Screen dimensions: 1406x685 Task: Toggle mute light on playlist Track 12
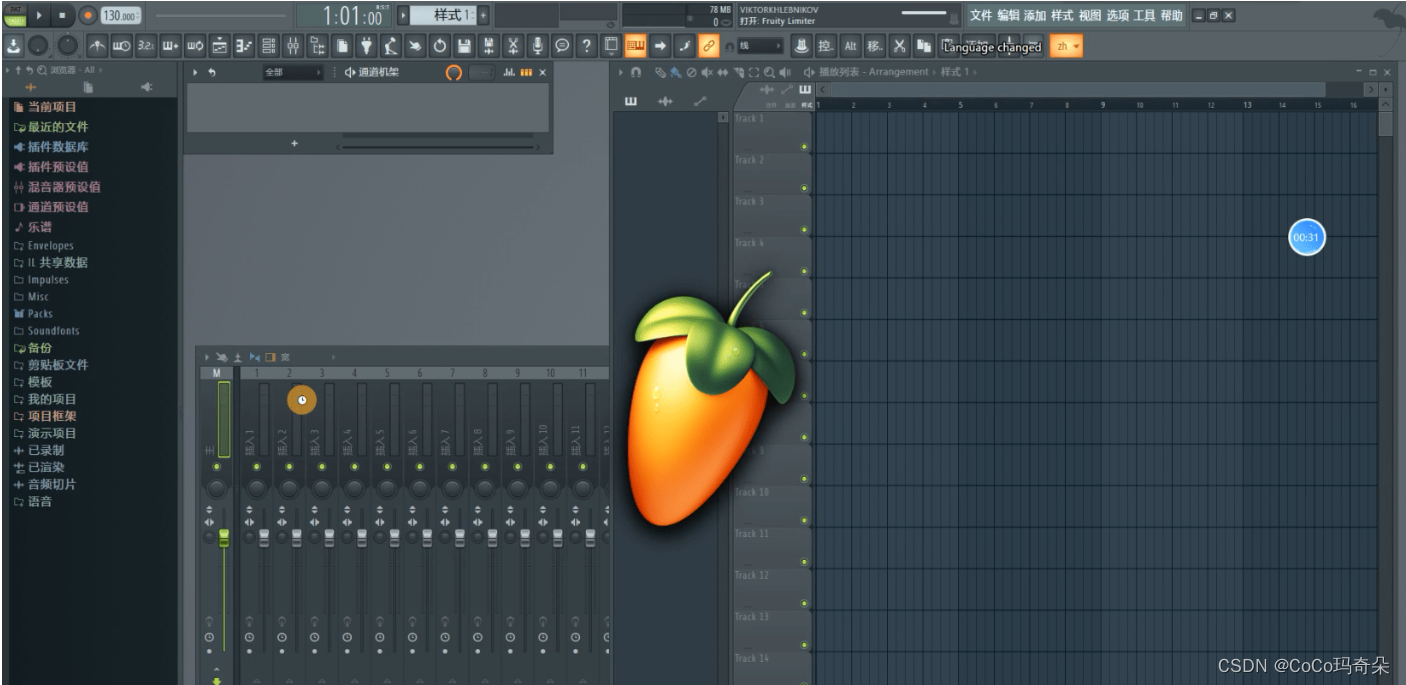tap(804, 604)
